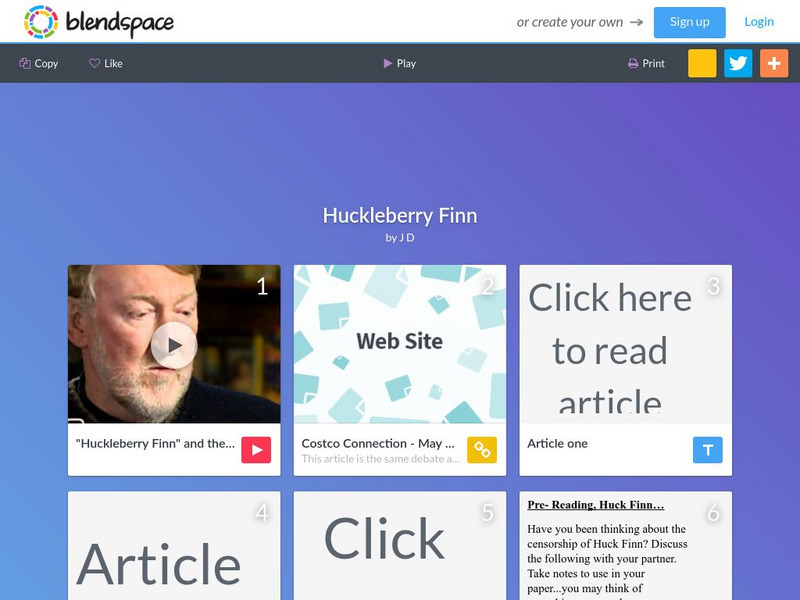Start the lesson with Play
This screenshot has width=800, height=600.
399,63
